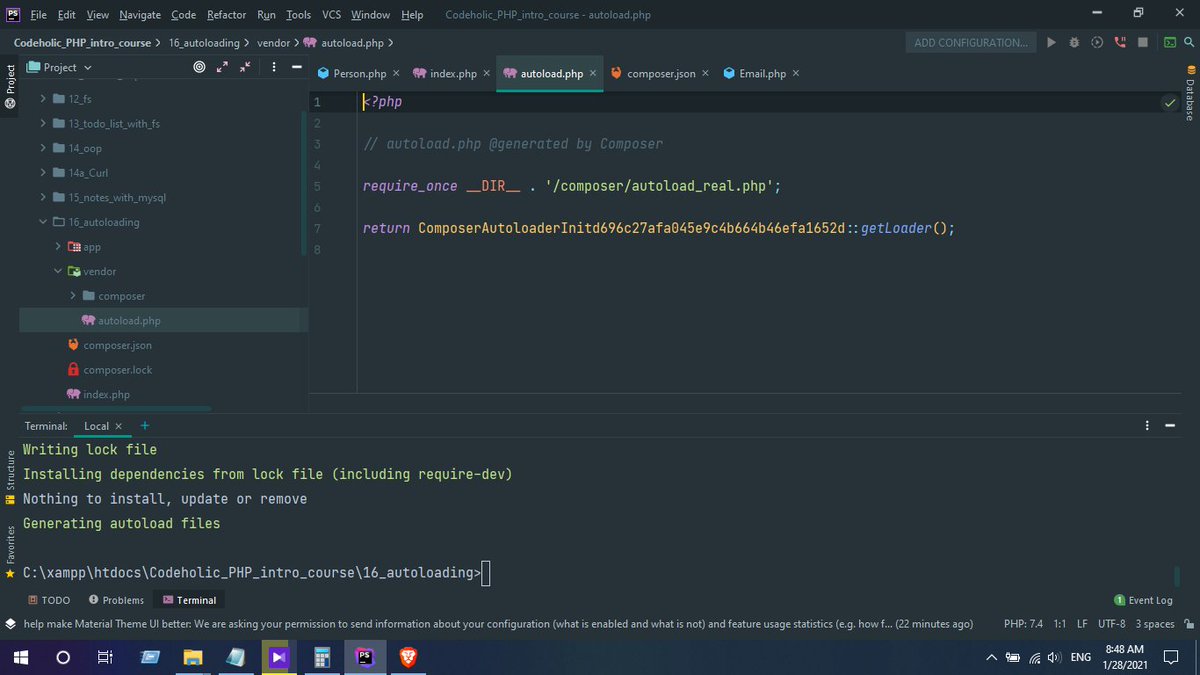Close the autoload.php editor tab
The width and height of the screenshot is (1200, 675).
point(593,73)
